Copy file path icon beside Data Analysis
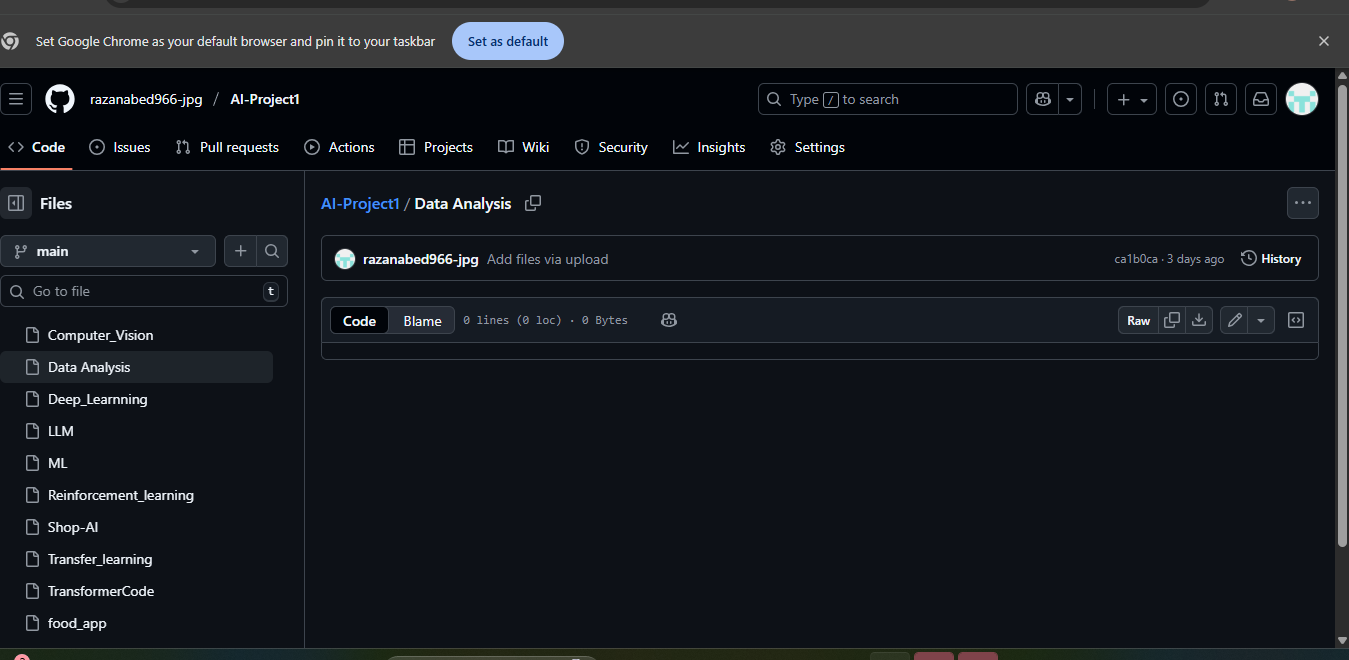1349x660 pixels. click(533, 203)
